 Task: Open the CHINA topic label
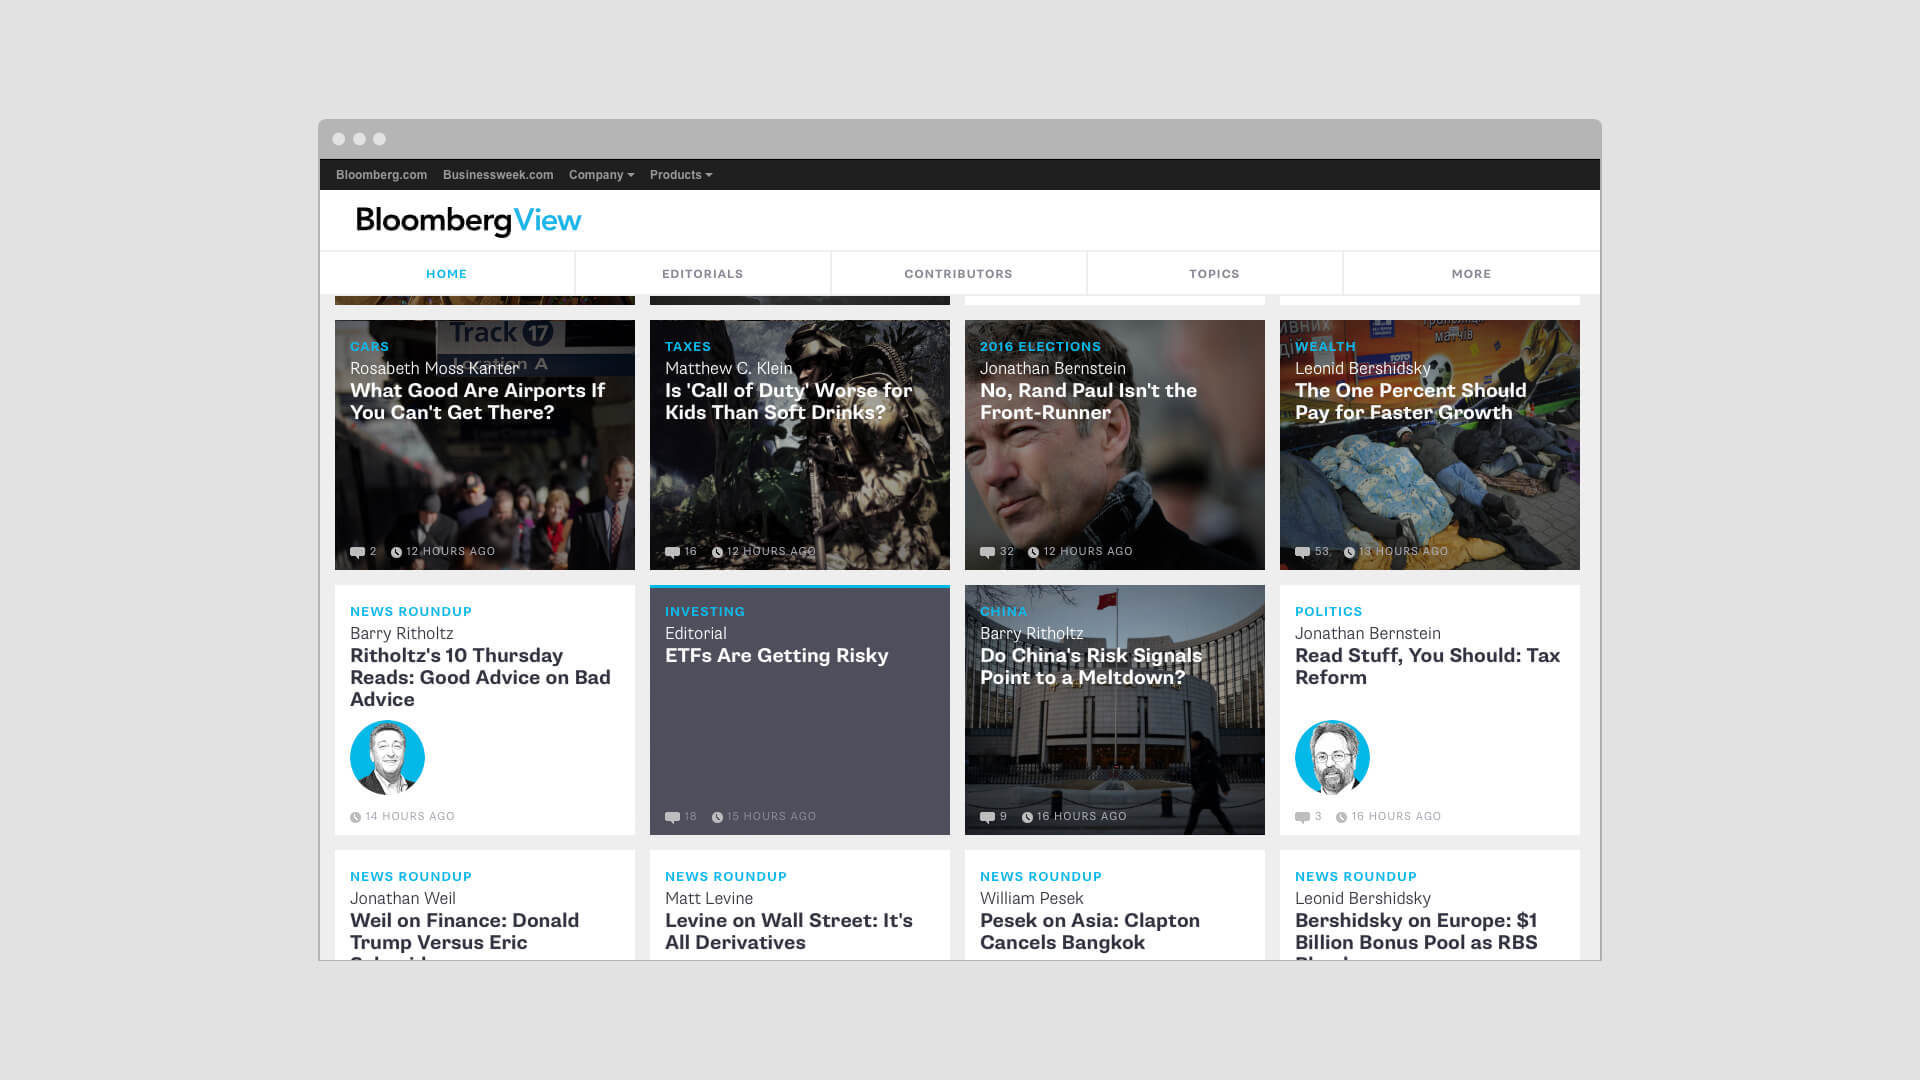click(1003, 612)
